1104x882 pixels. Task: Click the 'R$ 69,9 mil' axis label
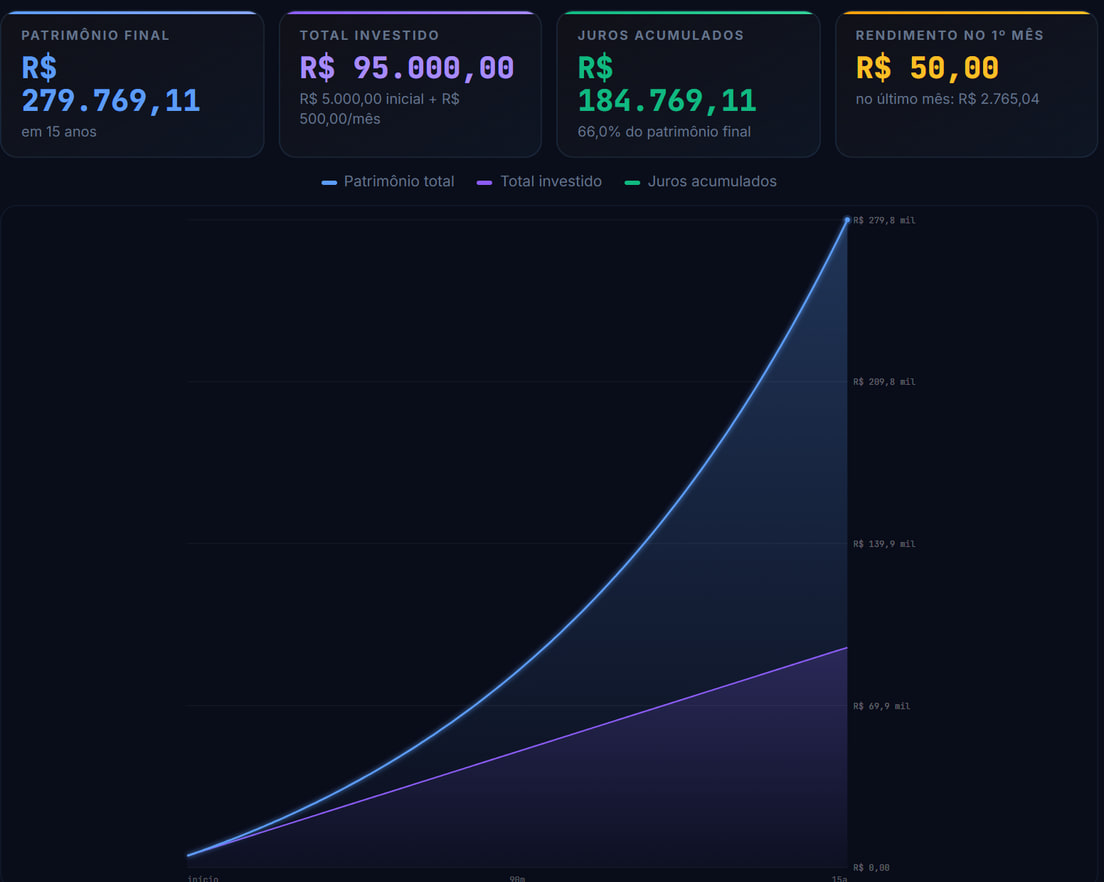coord(882,706)
